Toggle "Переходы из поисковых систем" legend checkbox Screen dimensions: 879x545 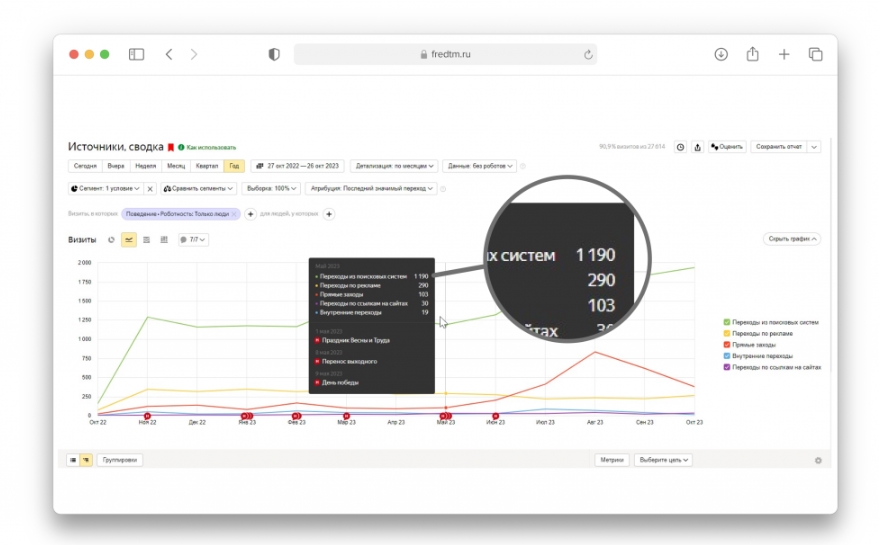[727, 322]
